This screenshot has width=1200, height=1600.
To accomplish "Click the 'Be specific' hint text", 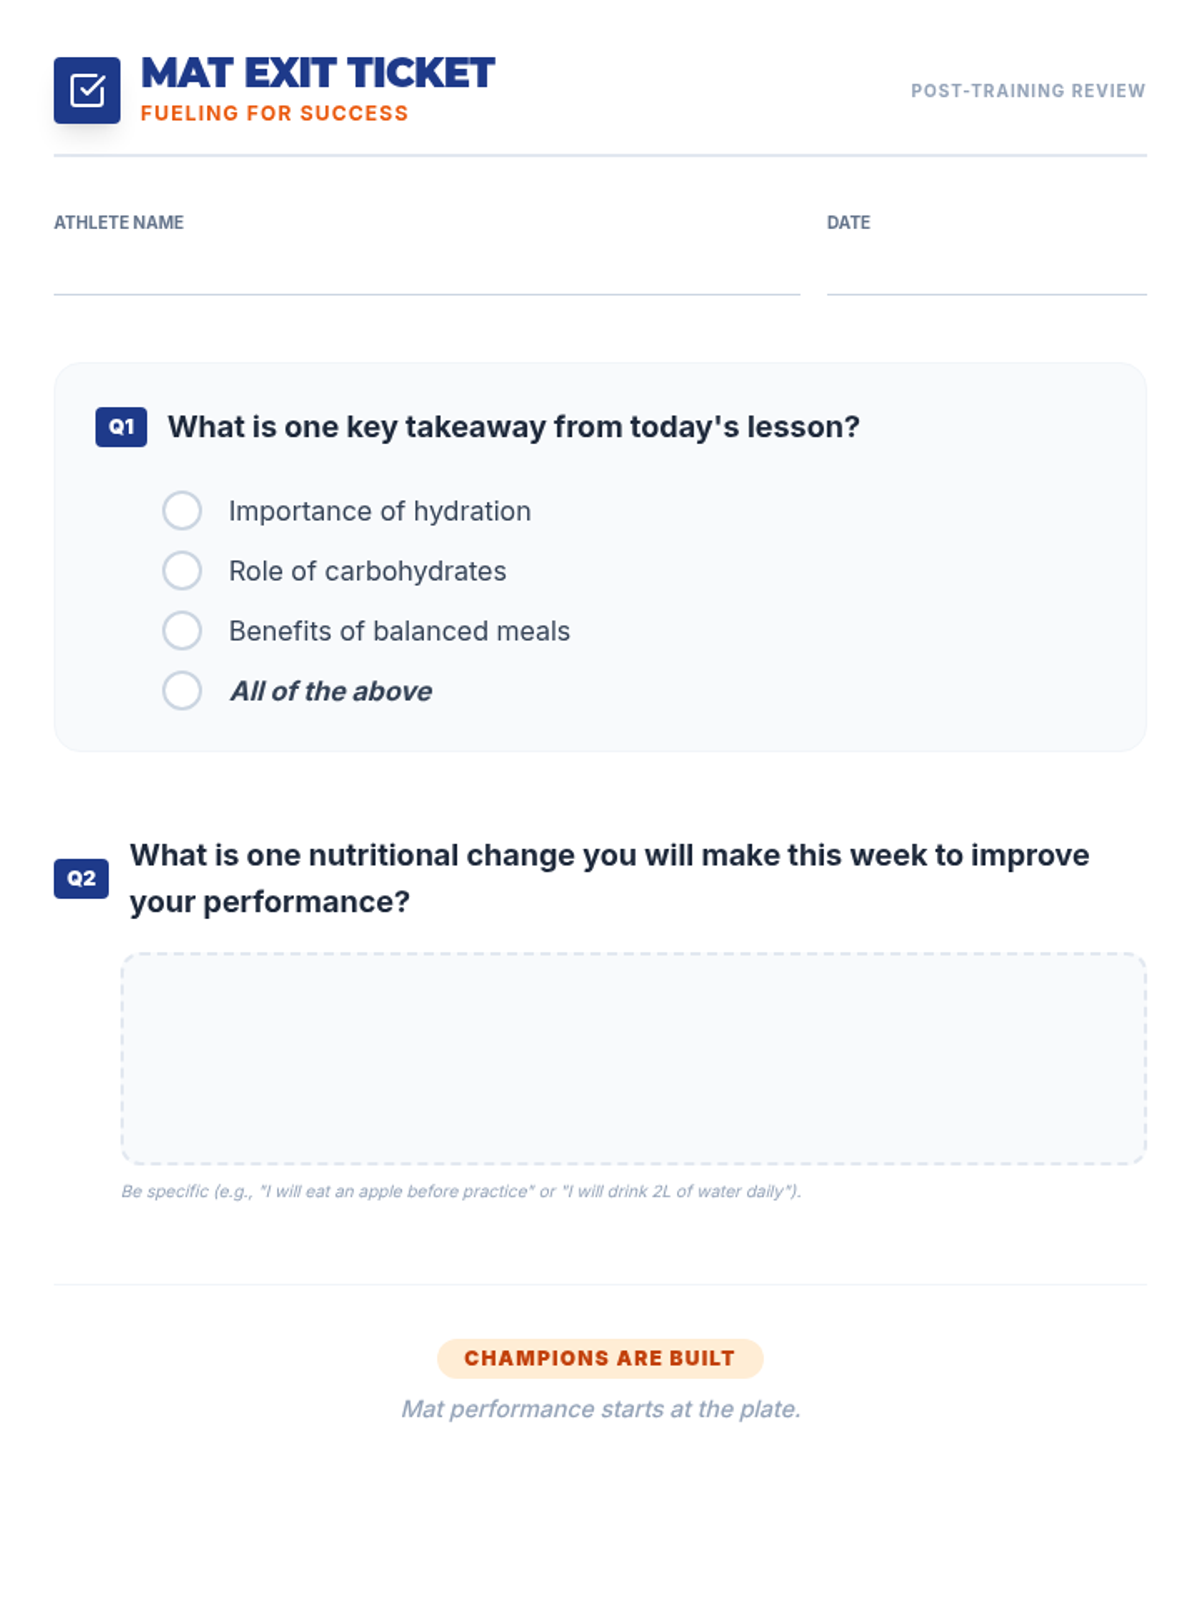I will [x=461, y=1191].
